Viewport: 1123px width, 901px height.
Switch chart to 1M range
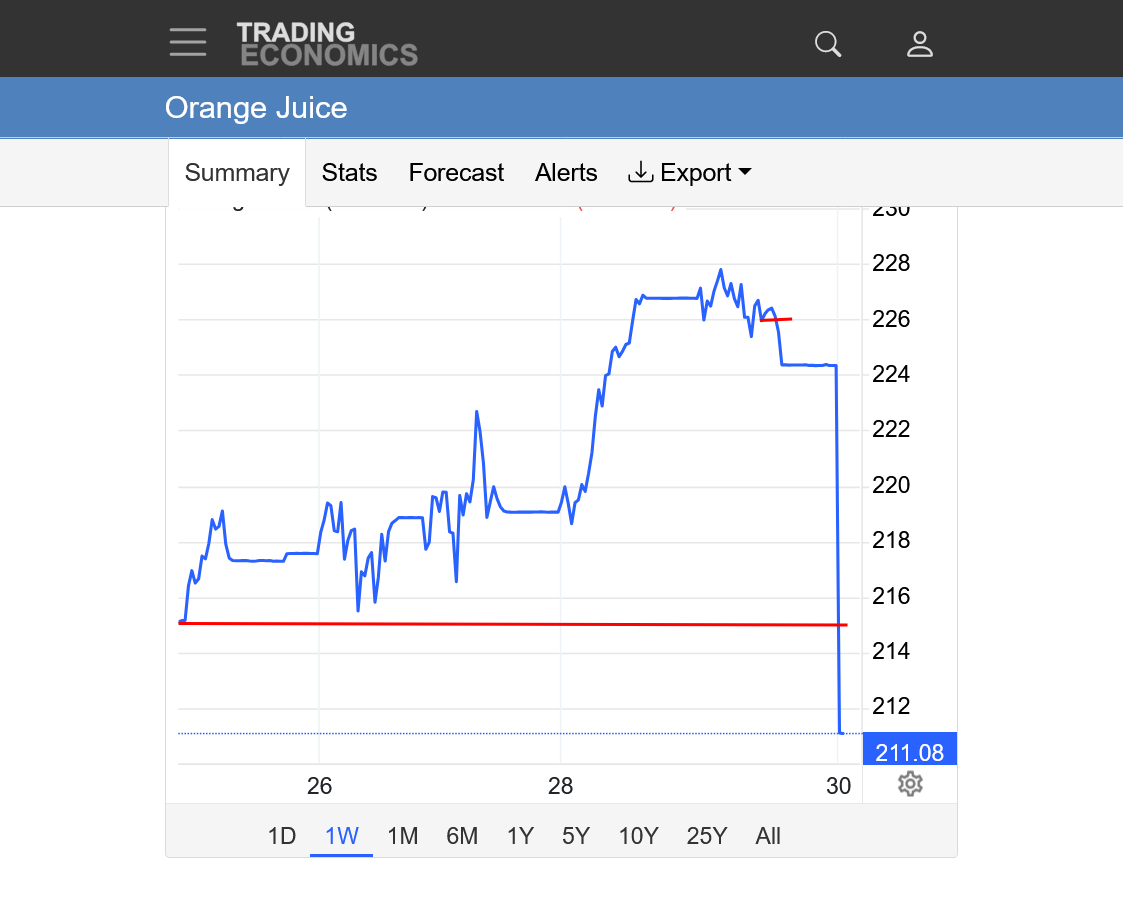pyautogui.click(x=402, y=836)
